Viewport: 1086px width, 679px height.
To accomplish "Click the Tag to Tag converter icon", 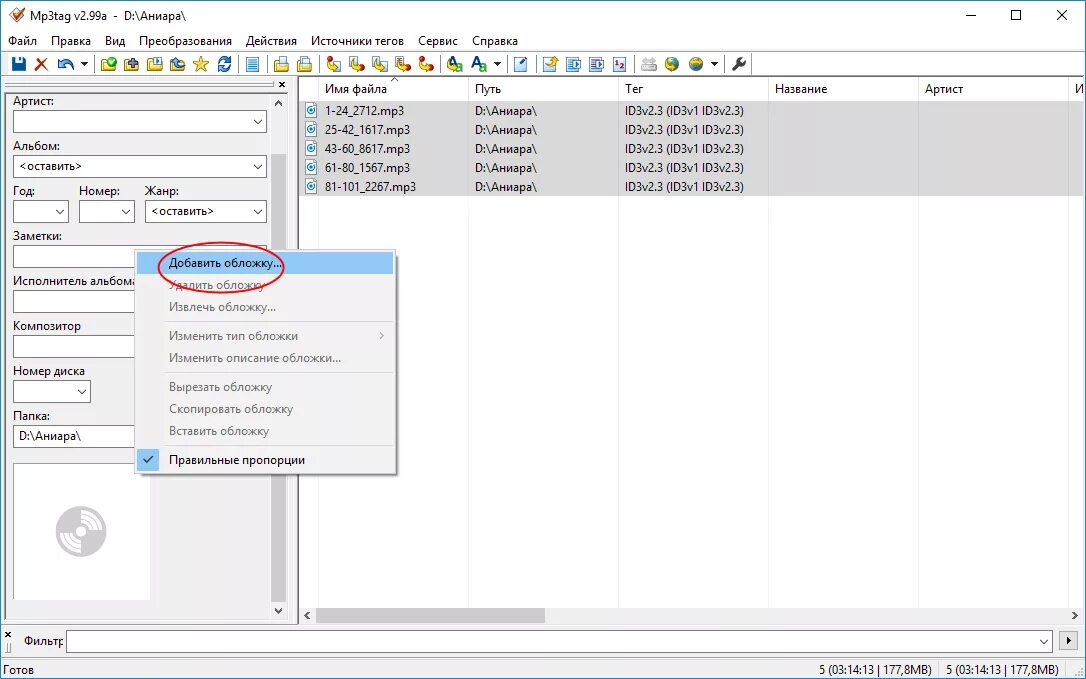I will [426, 64].
